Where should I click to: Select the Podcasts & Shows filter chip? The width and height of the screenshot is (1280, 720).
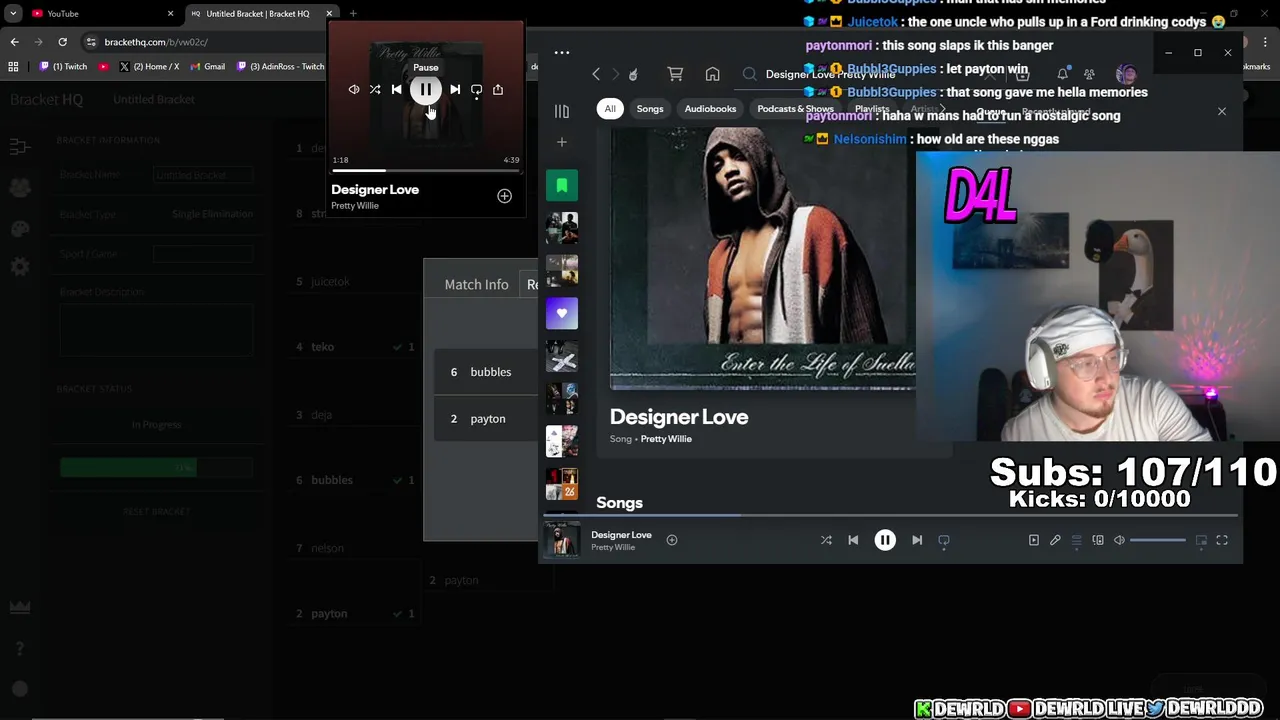[795, 109]
